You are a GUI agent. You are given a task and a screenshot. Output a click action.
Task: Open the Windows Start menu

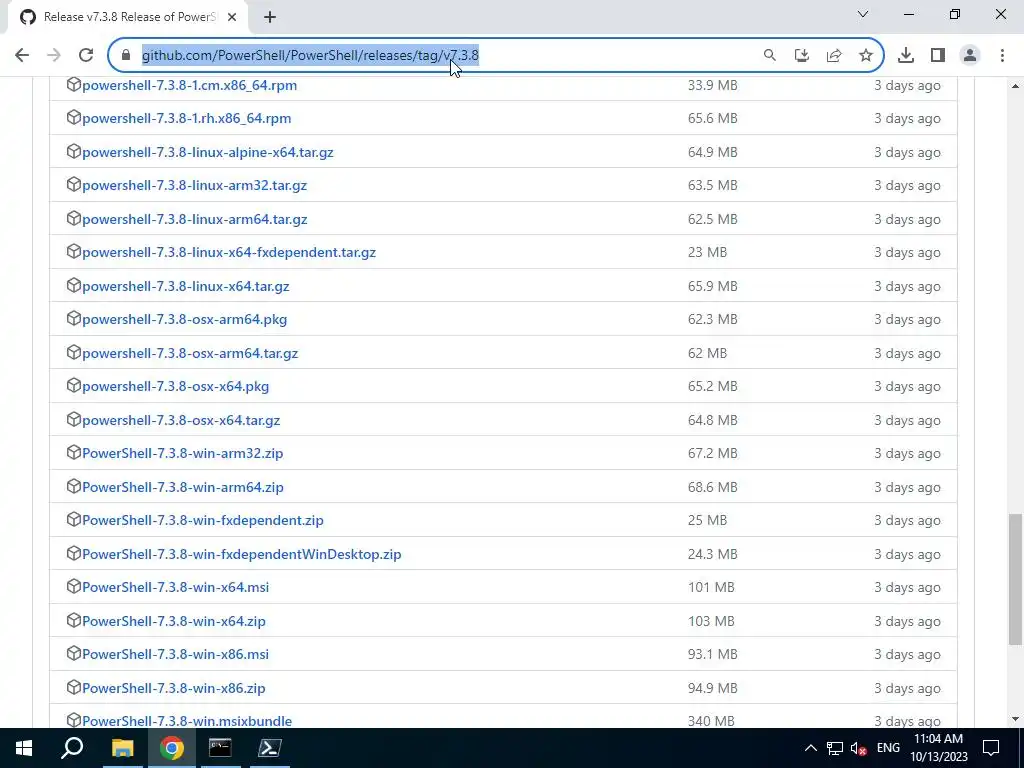coord(24,748)
